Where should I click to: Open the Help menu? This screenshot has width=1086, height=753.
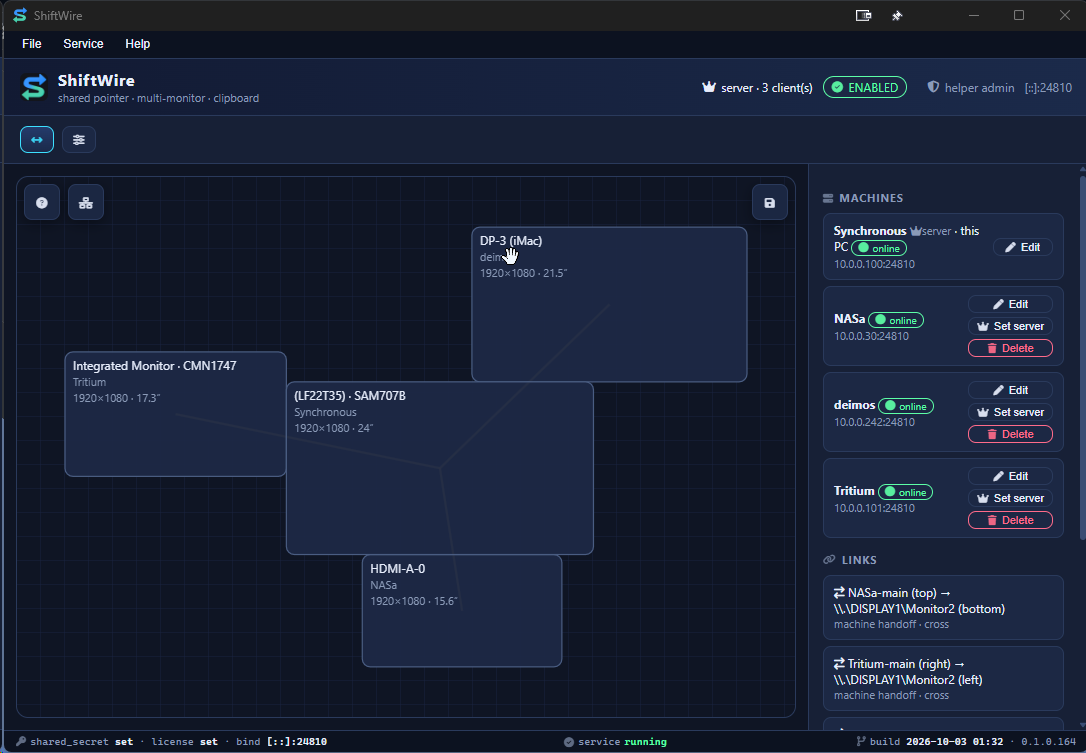click(x=137, y=44)
